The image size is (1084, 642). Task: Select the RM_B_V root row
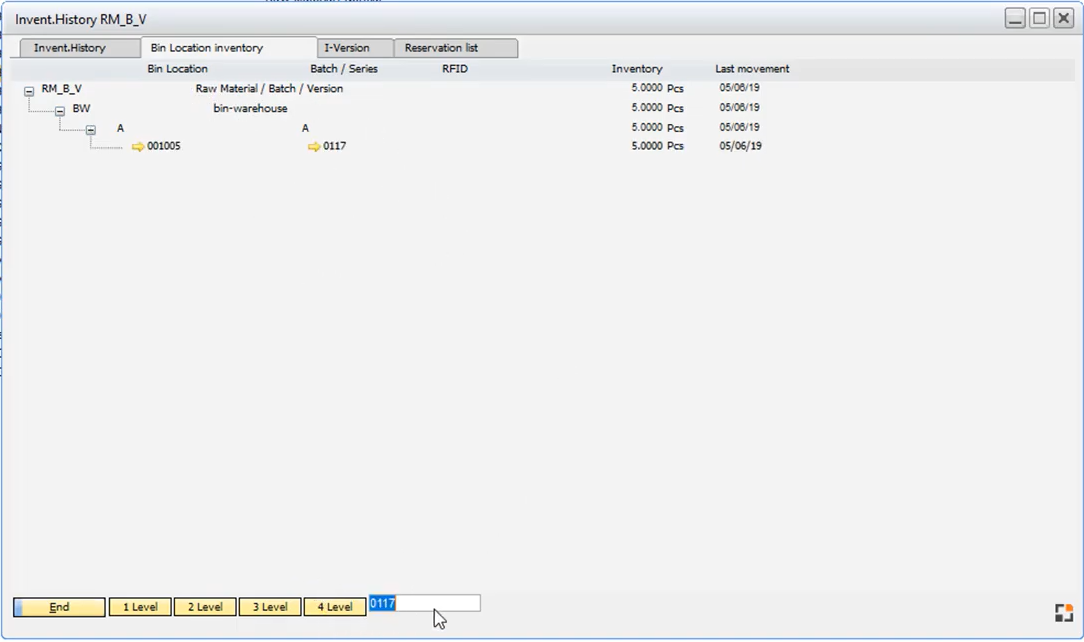(x=61, y=89)
